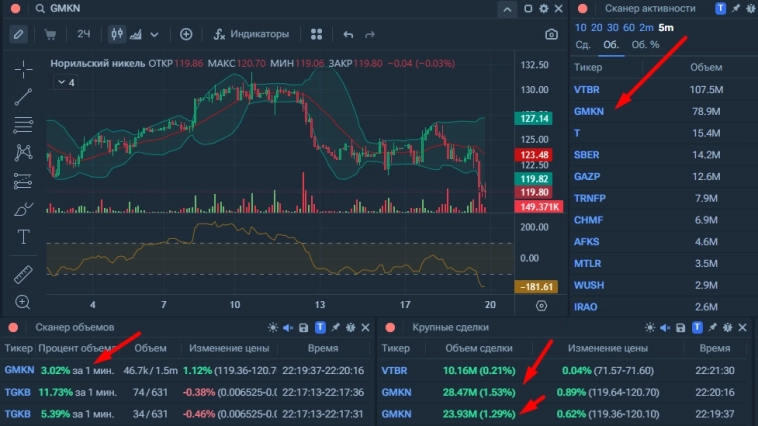Screen dimensions: 758x426
Task: Expand the chart type dropdown arrow
Action: coord(155,34)
